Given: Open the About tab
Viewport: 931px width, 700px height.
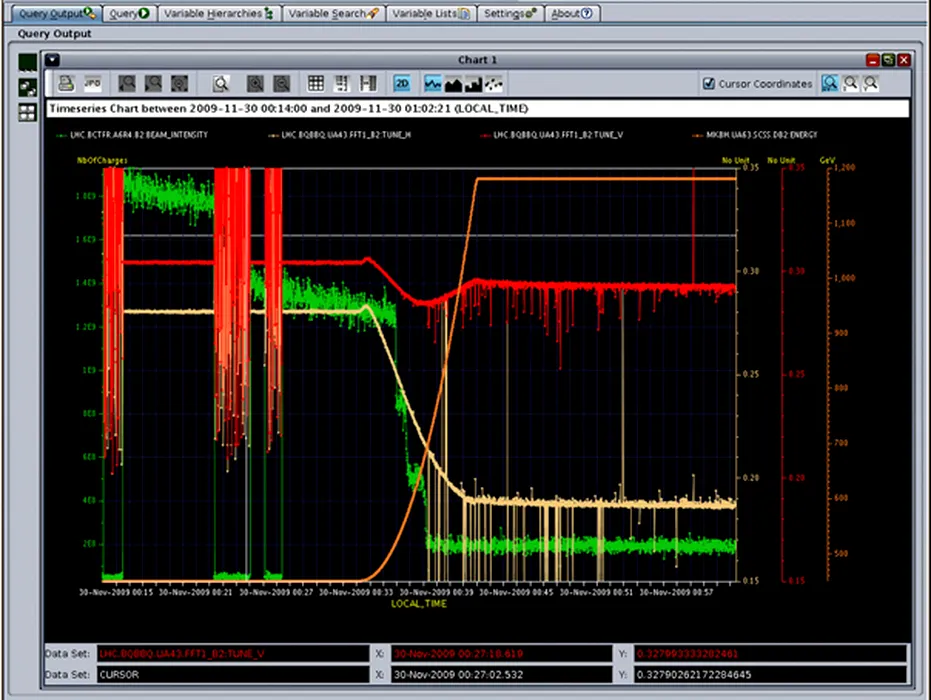Looking at the screenshot, I should click(x=572, y=13).
